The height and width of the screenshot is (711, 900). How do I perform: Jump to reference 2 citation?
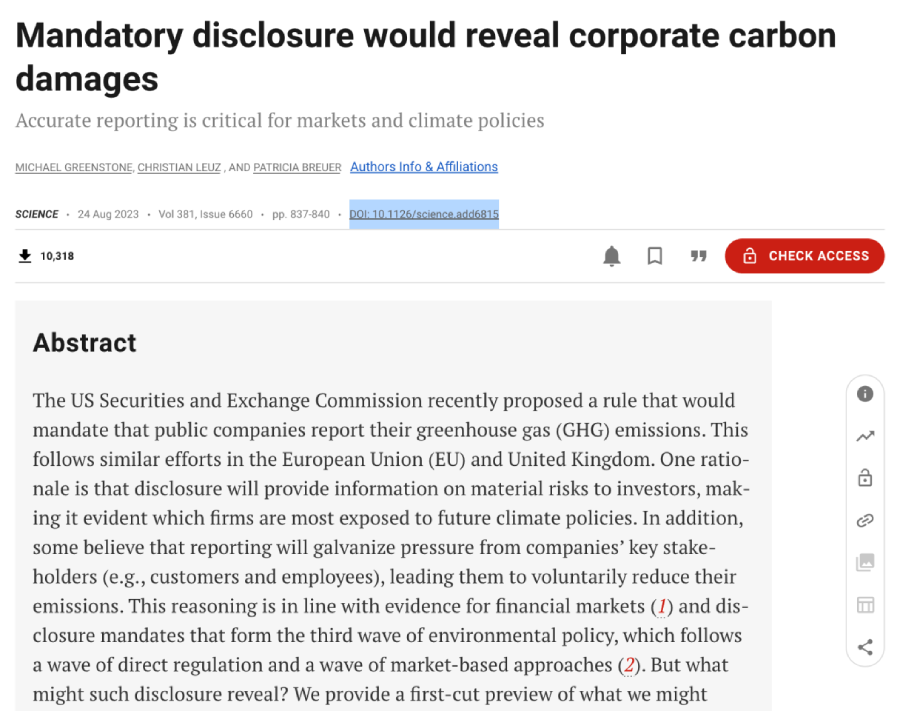point(629,665)
